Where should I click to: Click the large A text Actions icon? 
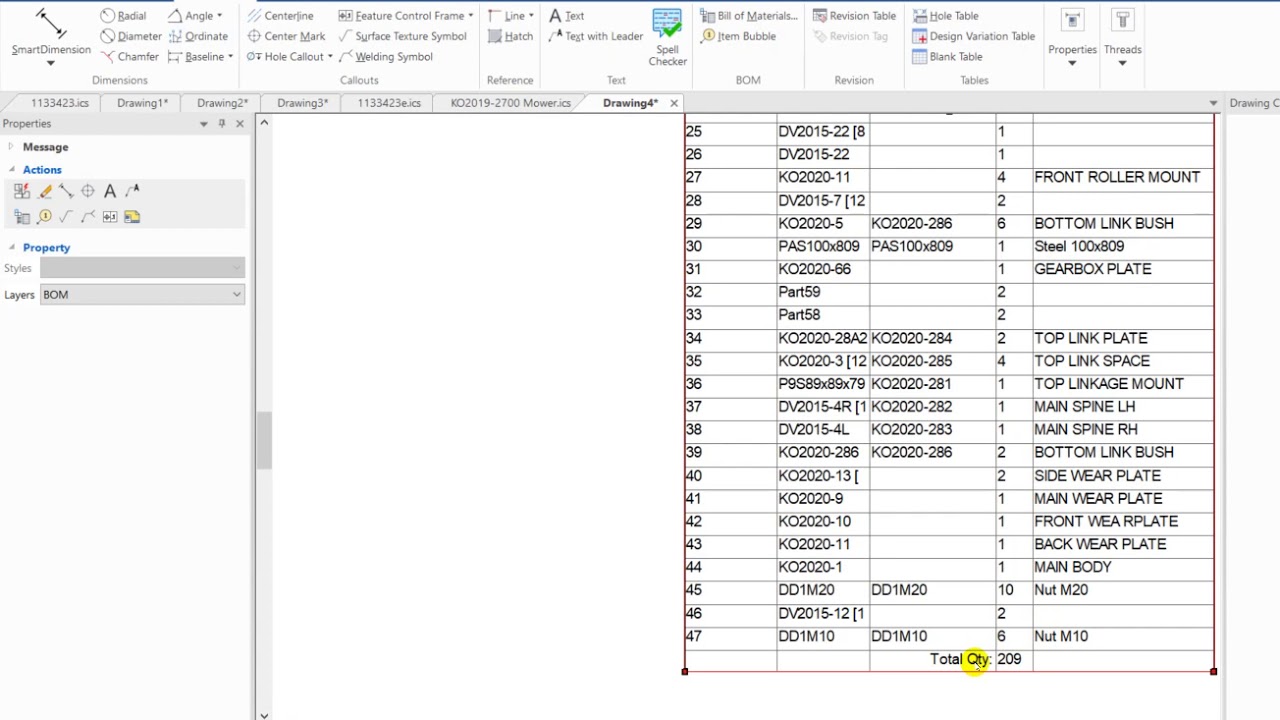pos(110,191)
